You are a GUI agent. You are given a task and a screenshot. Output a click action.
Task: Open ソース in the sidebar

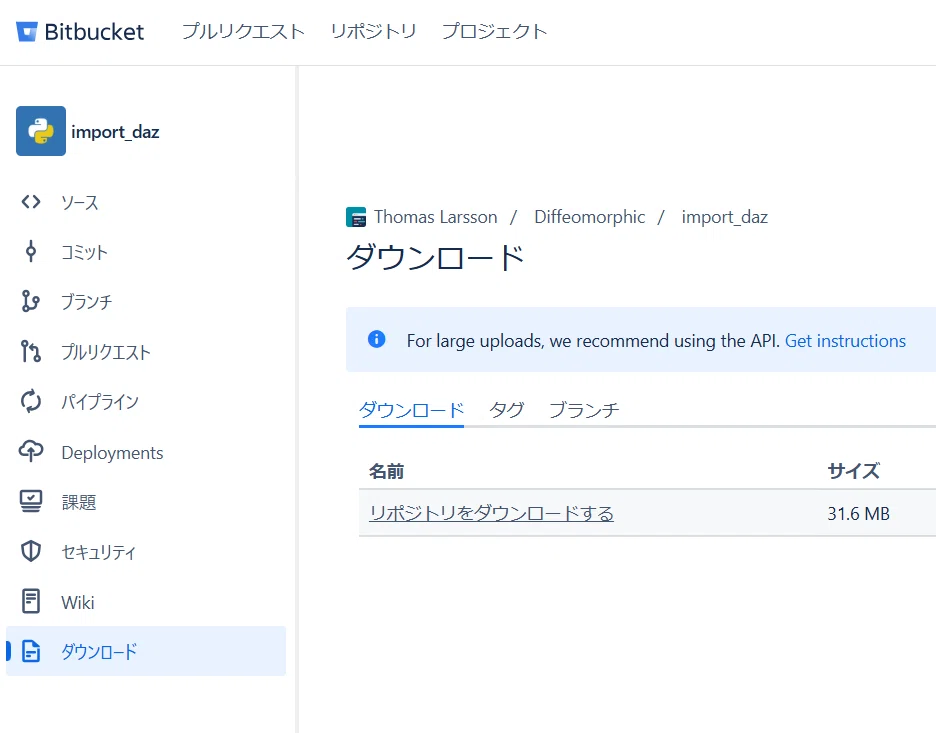(x=80, y=202)
